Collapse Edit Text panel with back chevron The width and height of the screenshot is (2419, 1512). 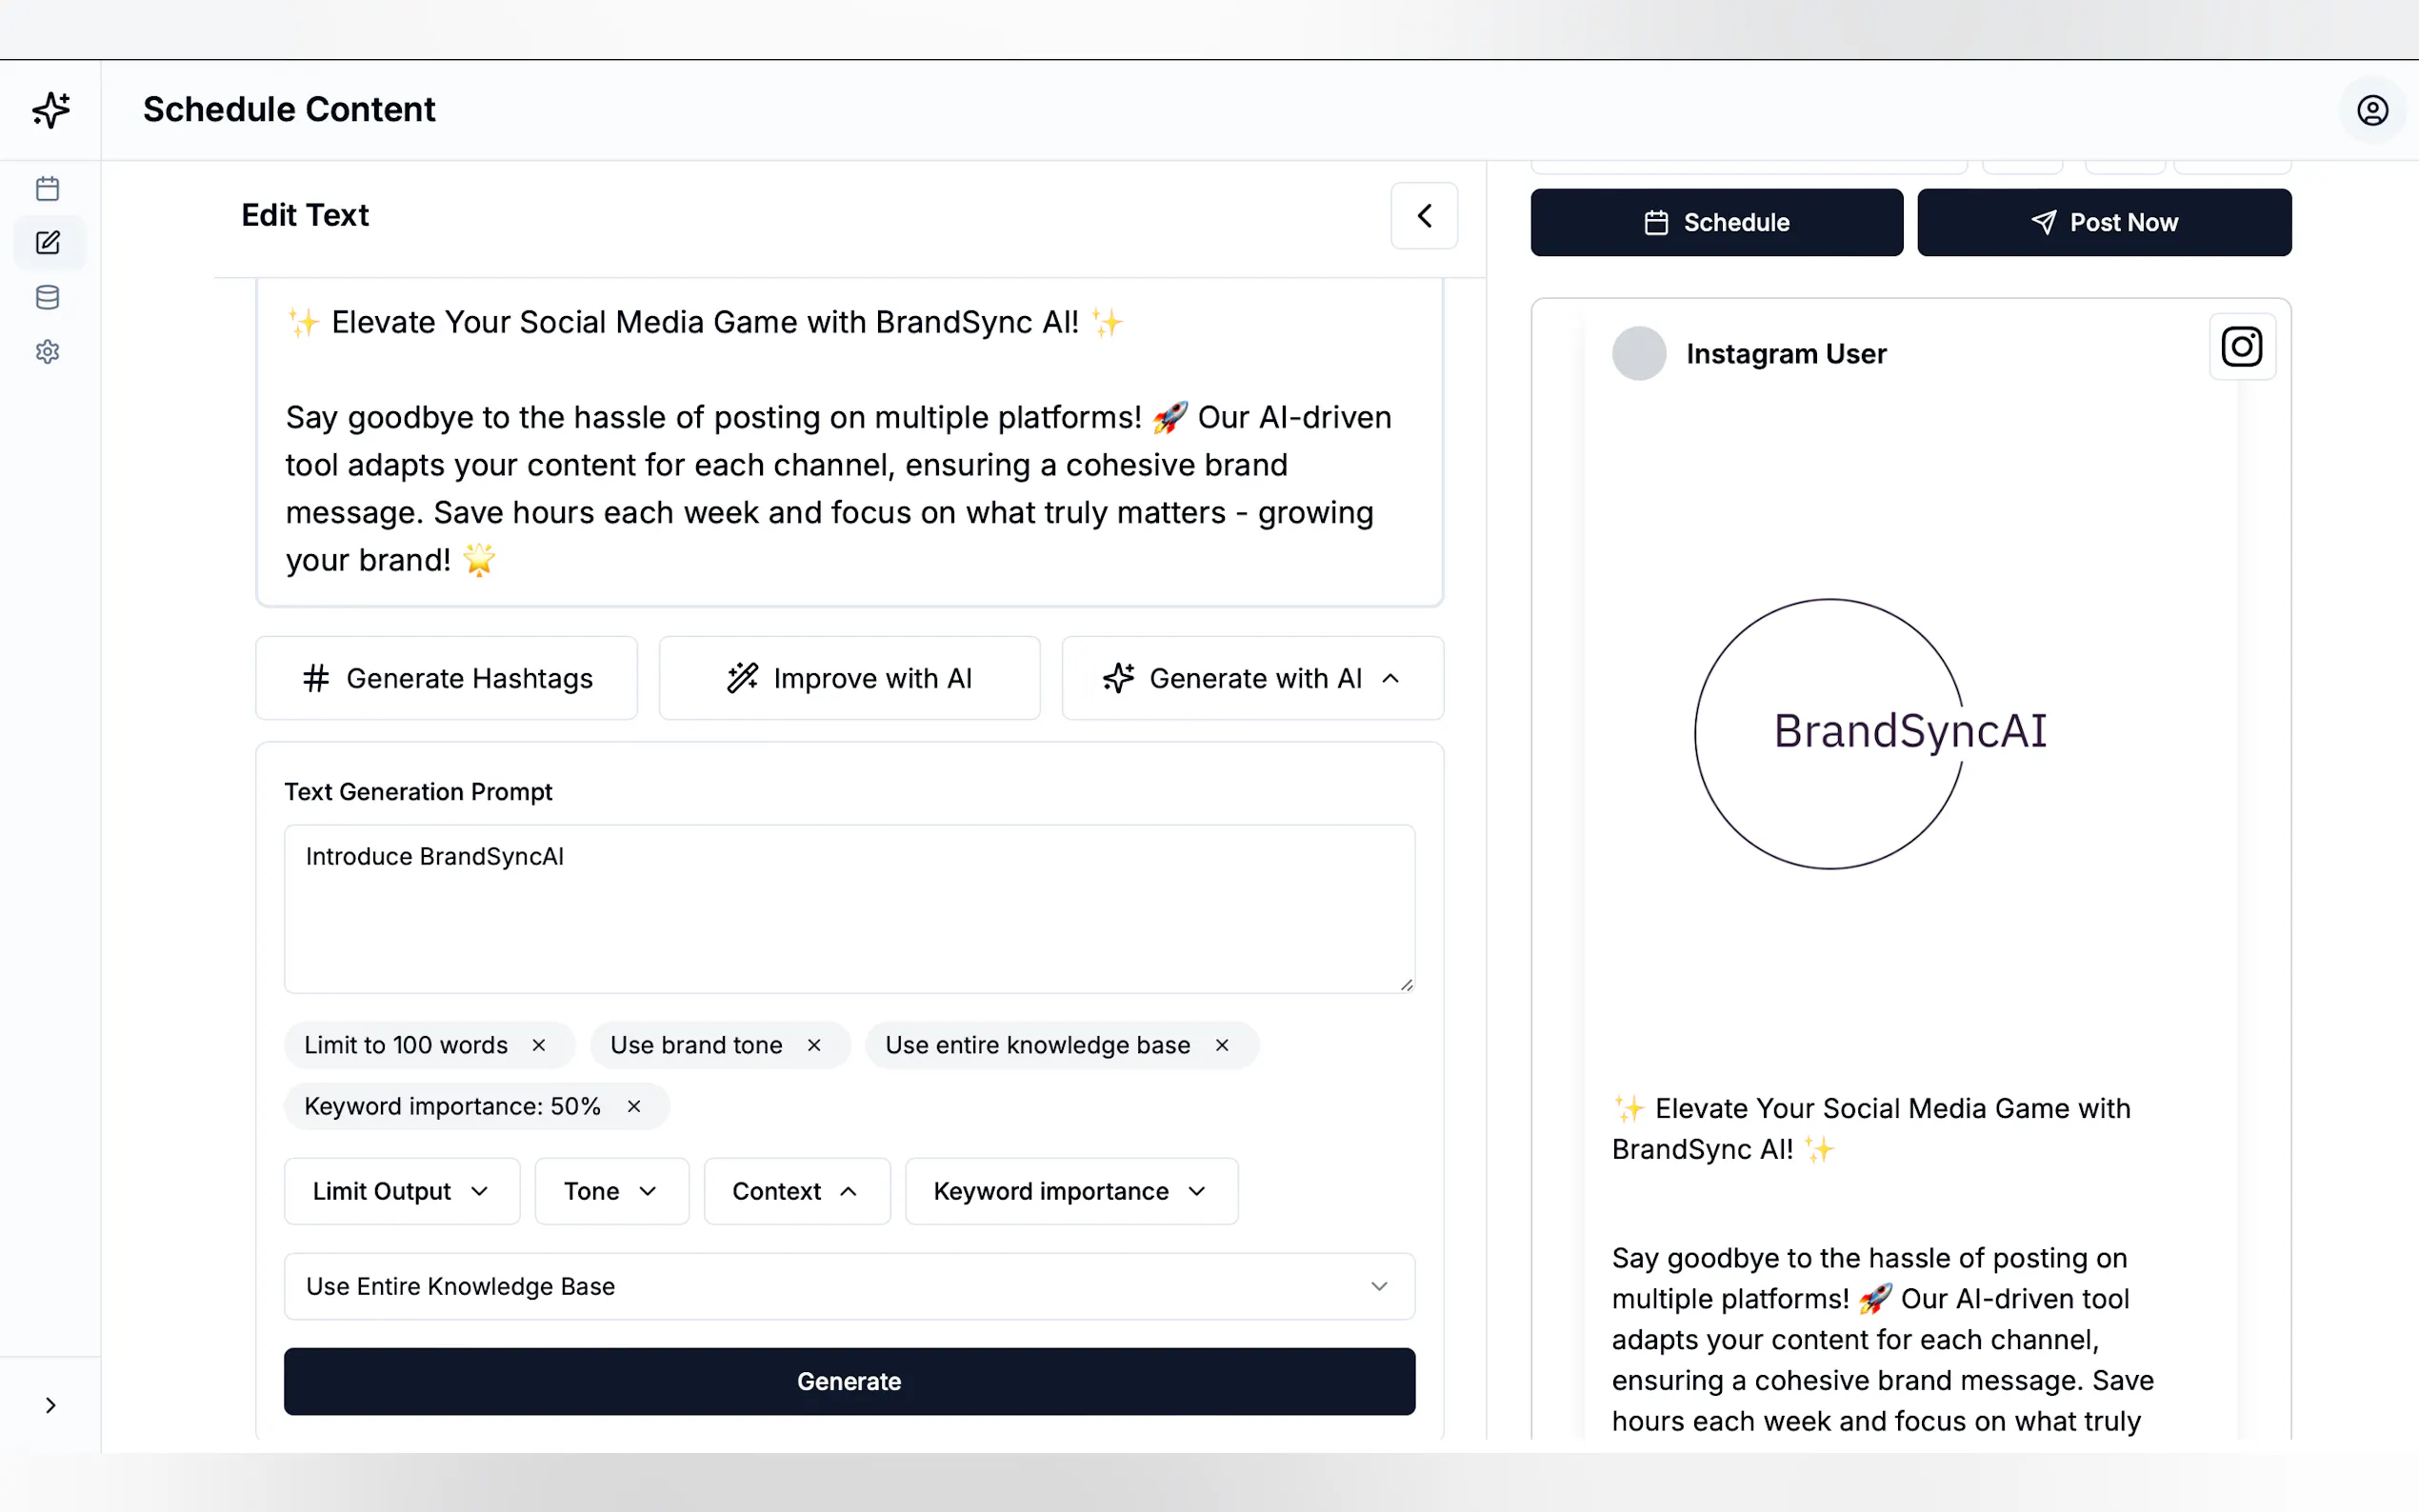click(x=1423, y=216)
